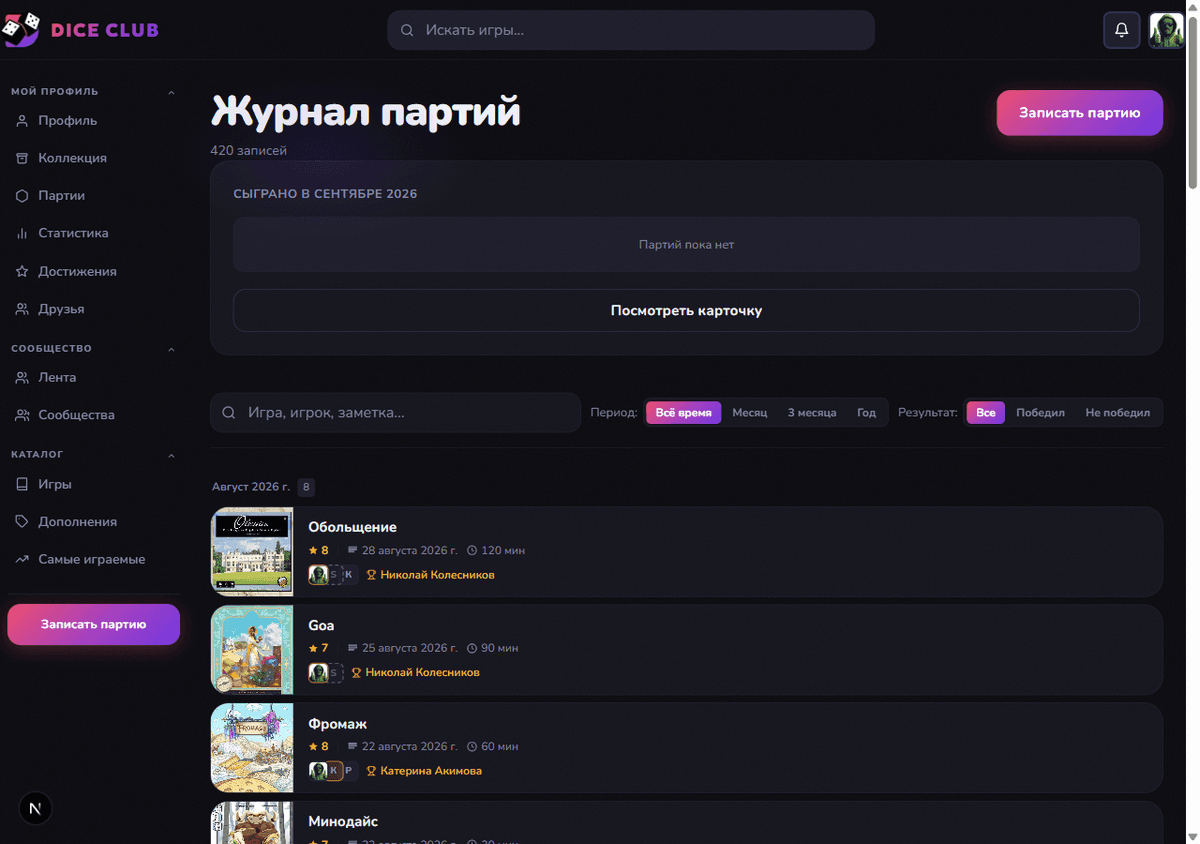The height and width of the screenshot is (844, 1200).
Task: Click the Dice Club logo icon
Action: pos(21,30)
